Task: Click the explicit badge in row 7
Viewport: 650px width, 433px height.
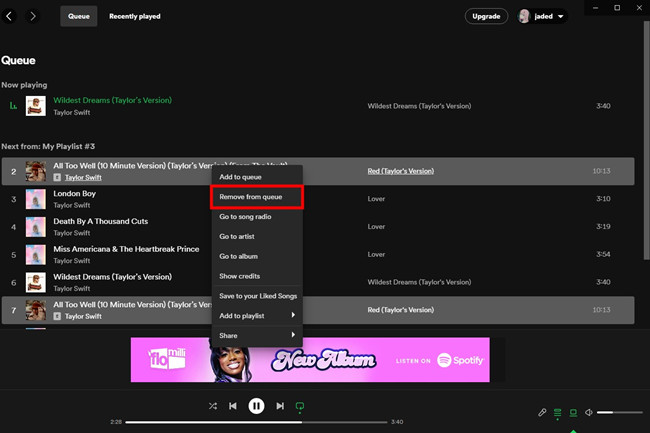Action: 57,316
